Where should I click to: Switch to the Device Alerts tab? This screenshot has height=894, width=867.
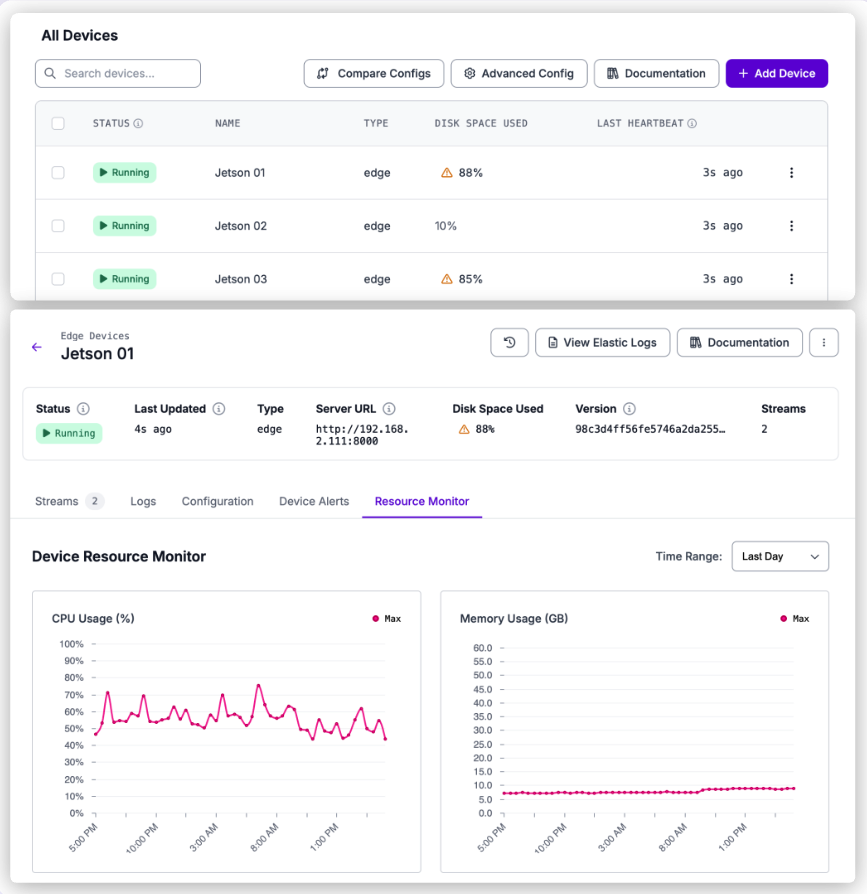[314, 501]
